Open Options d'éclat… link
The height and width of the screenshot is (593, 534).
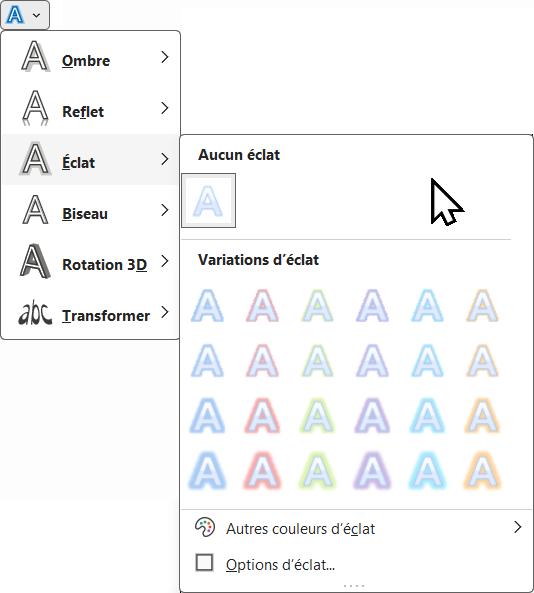click(280, 565)
